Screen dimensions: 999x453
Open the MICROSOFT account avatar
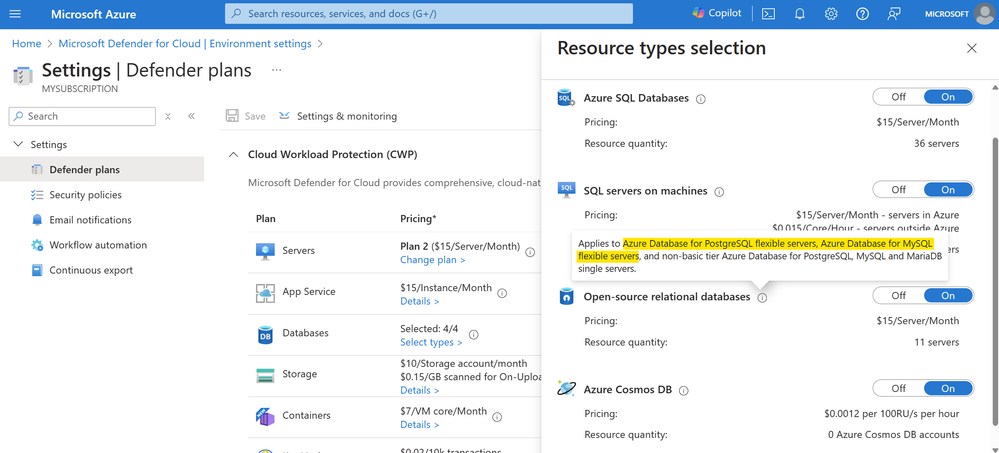click(x=984, y=14)
